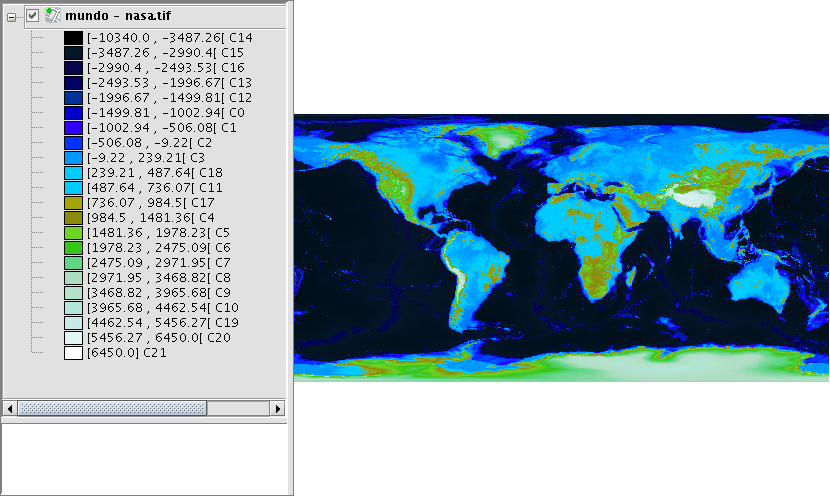Screen dimensions: 830x496
Task: Select legend text [4462.54 , 5456.27[ C19
Action: click(x=163, y=323)
